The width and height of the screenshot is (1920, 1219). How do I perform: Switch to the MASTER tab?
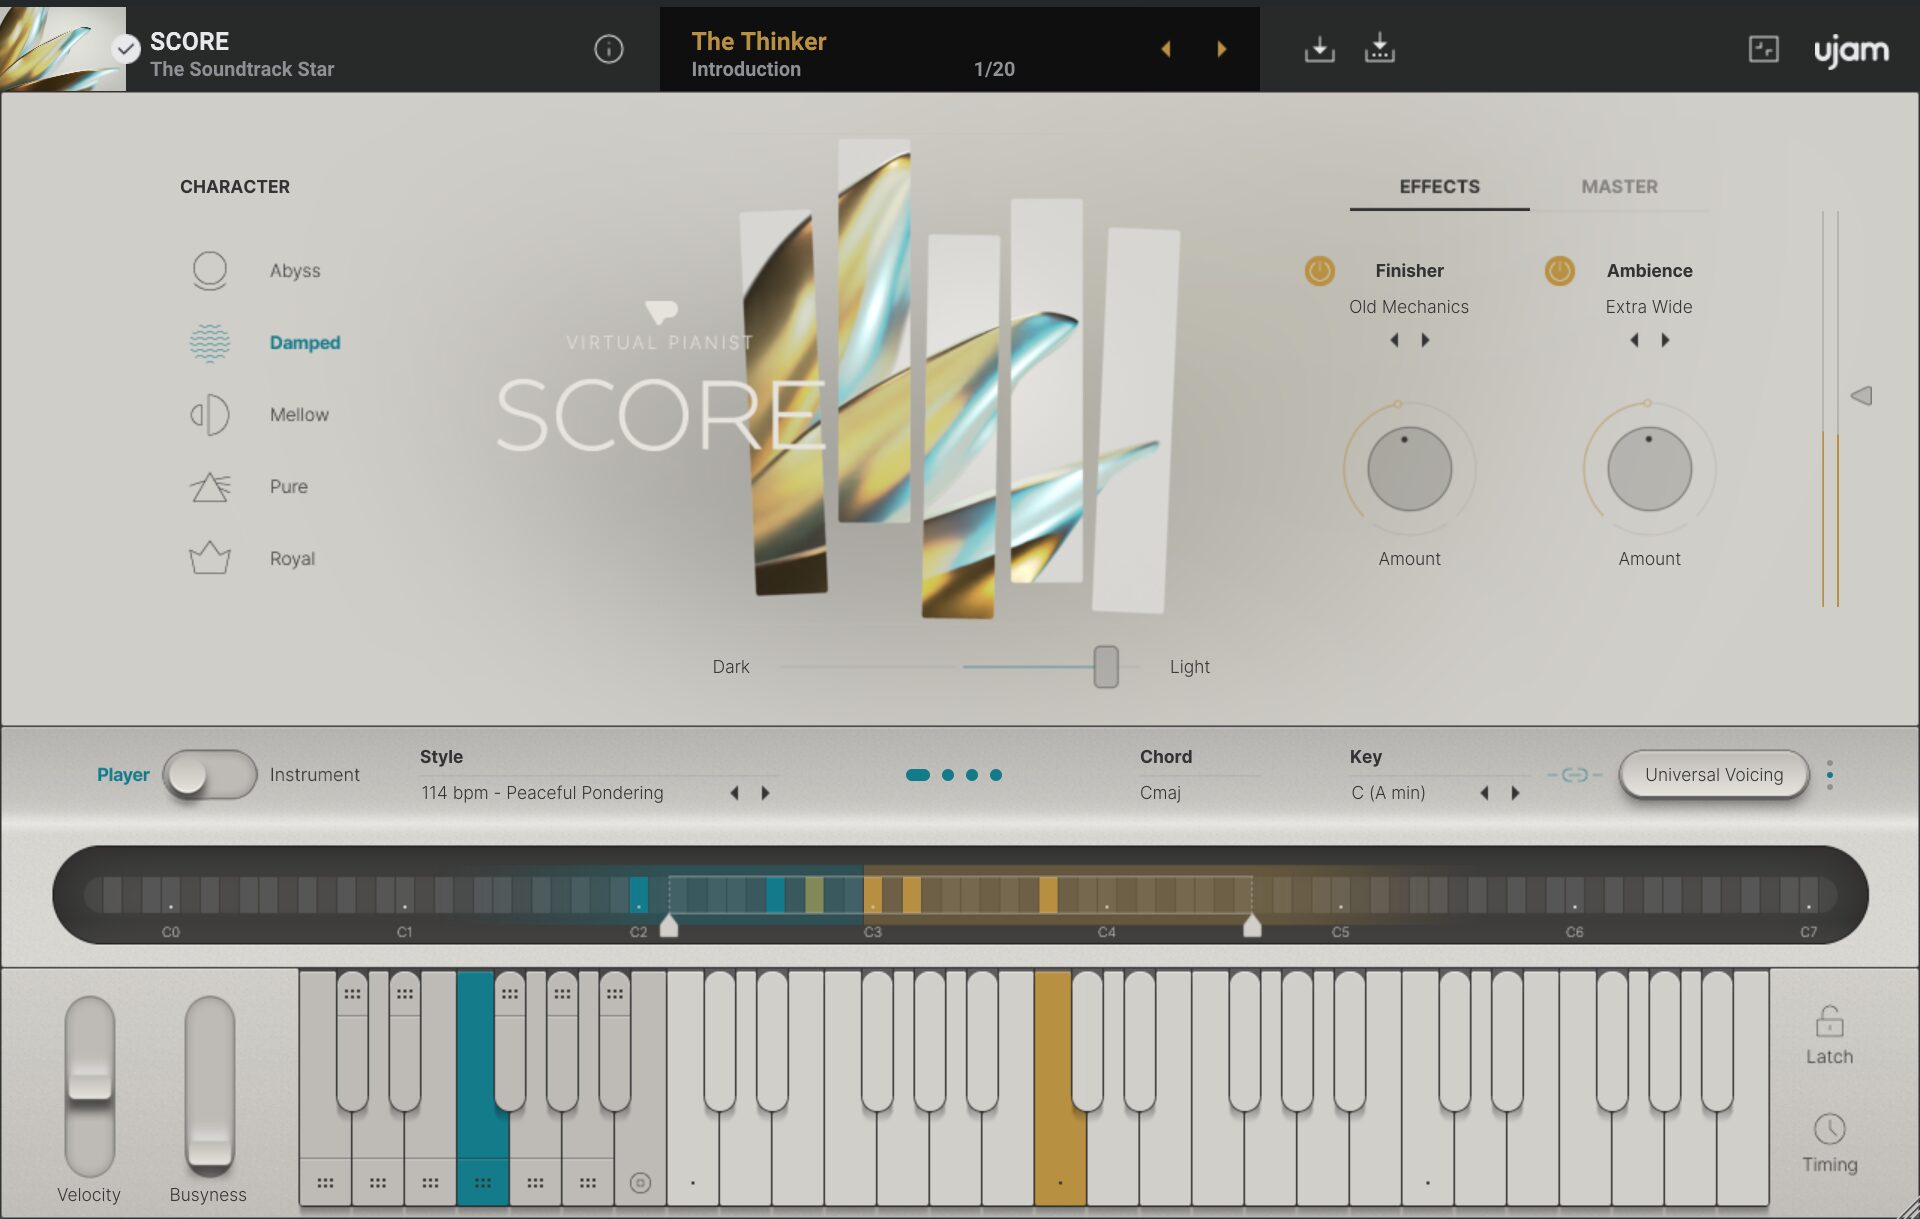[1619, 187]
